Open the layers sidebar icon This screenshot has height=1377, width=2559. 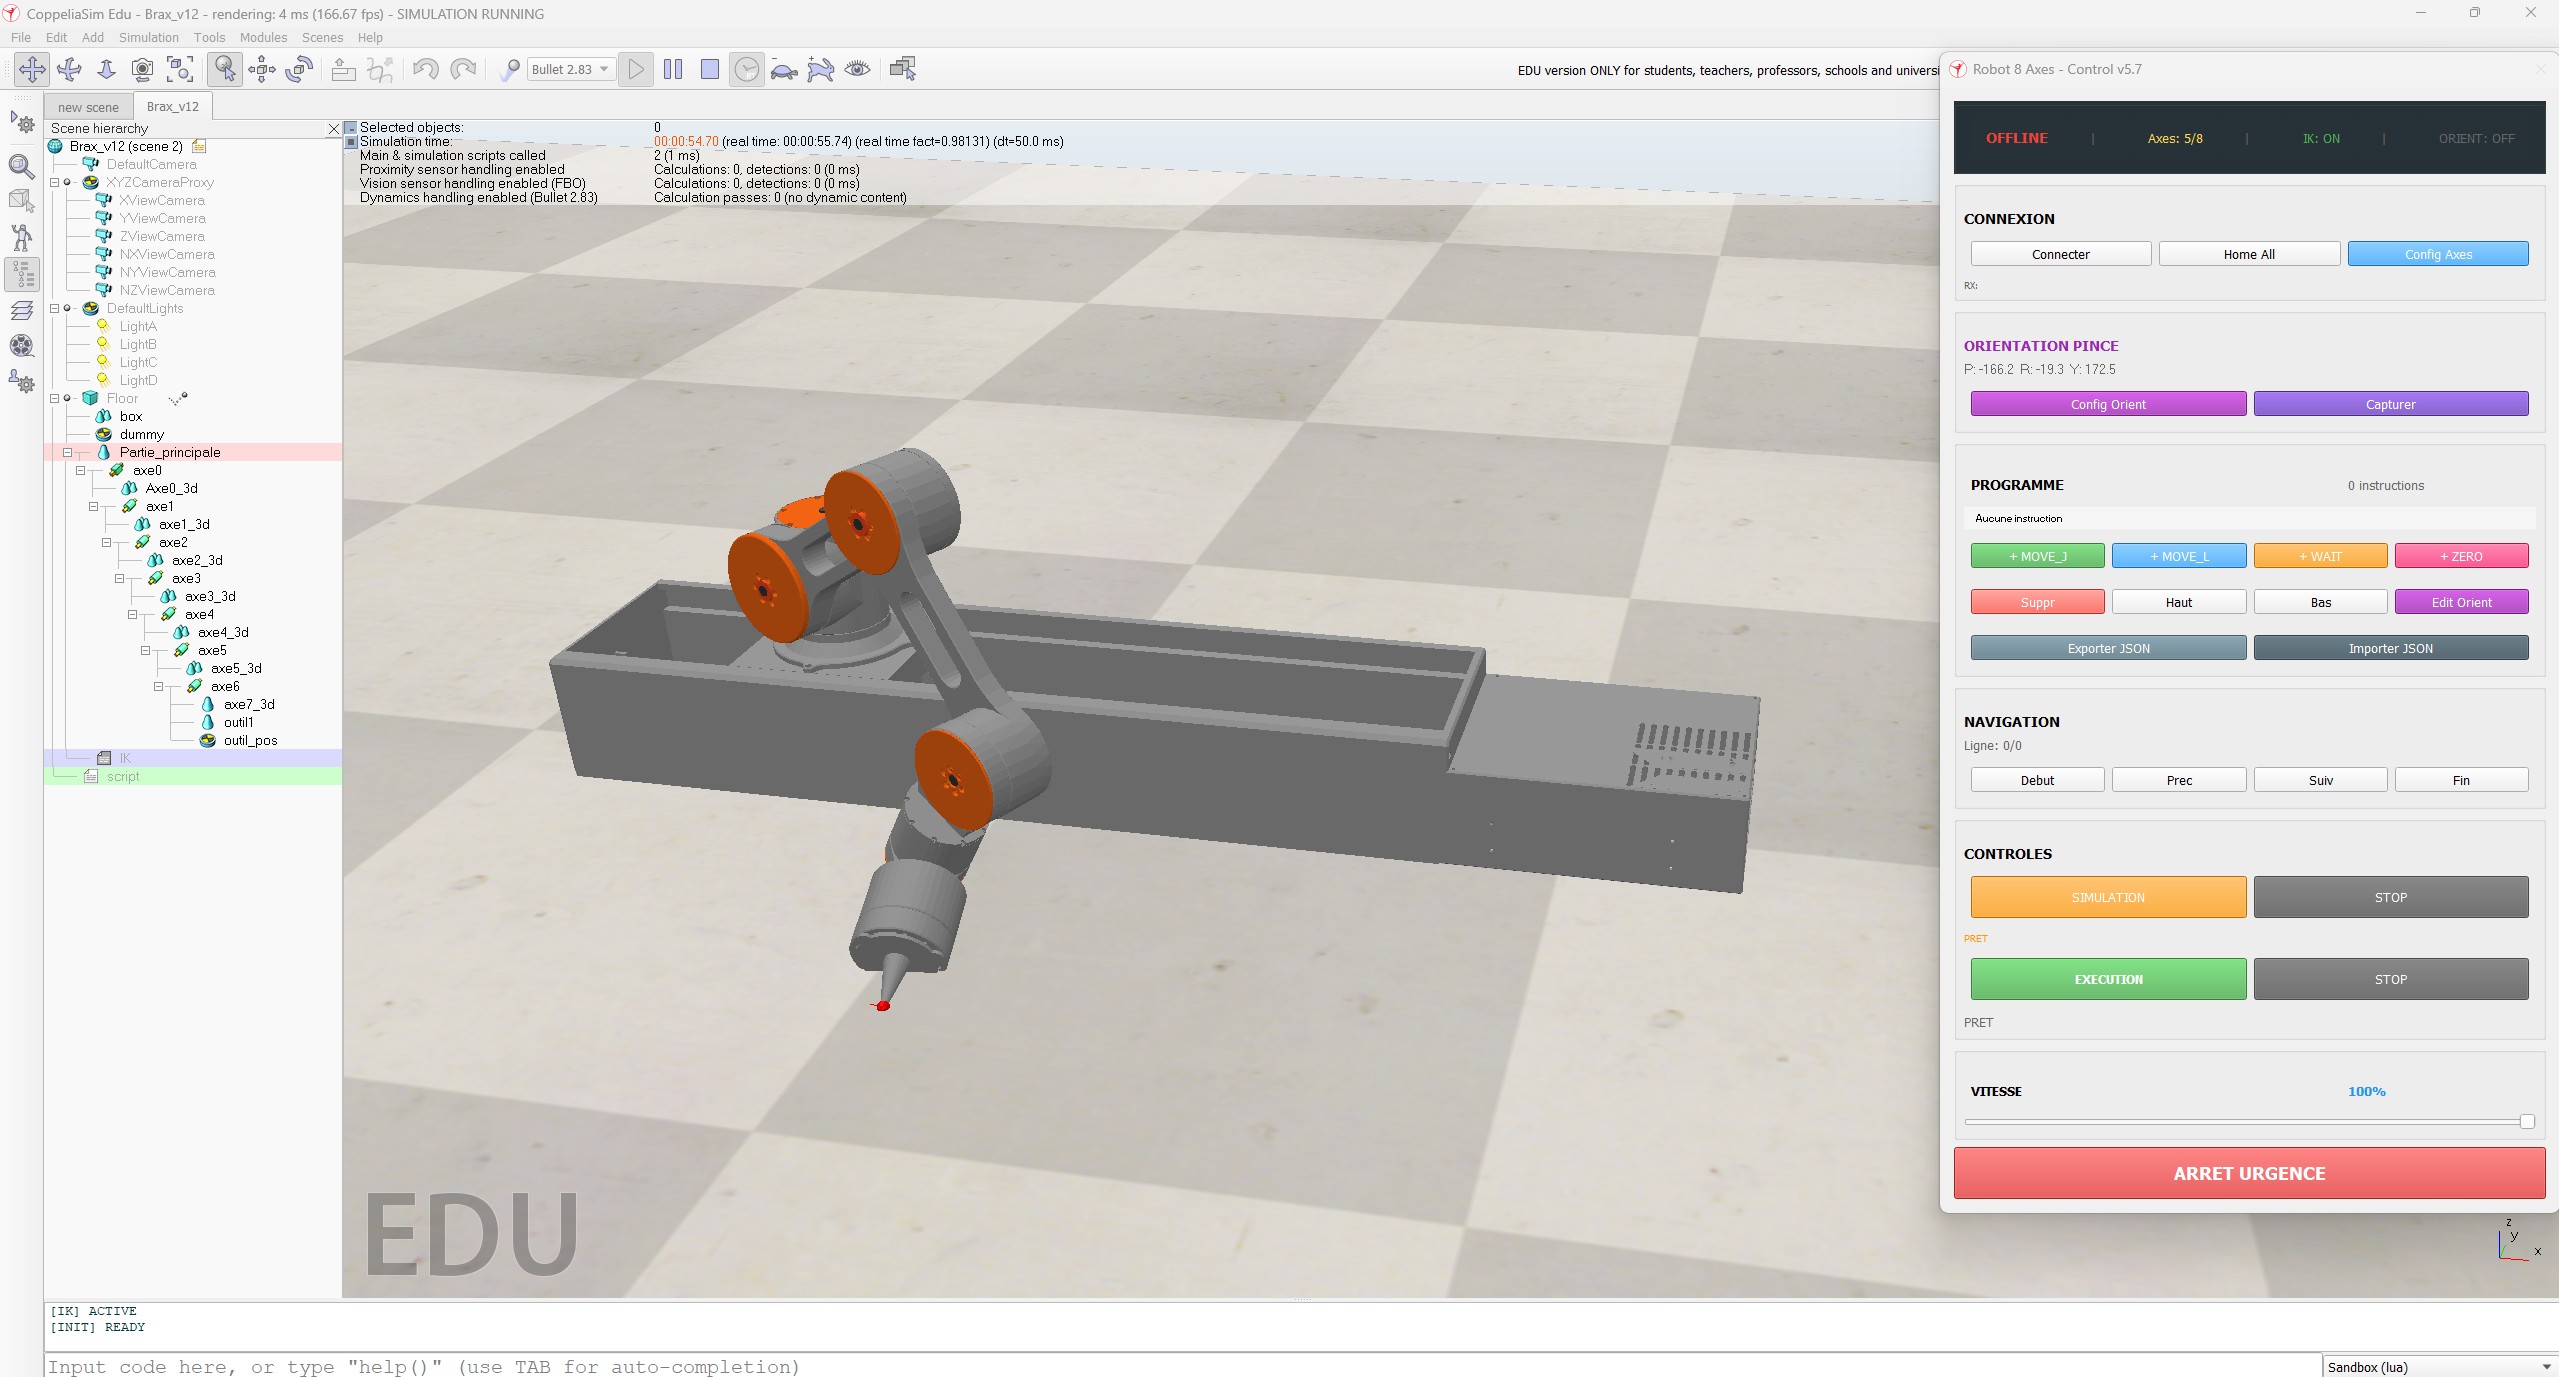(22, 310)
